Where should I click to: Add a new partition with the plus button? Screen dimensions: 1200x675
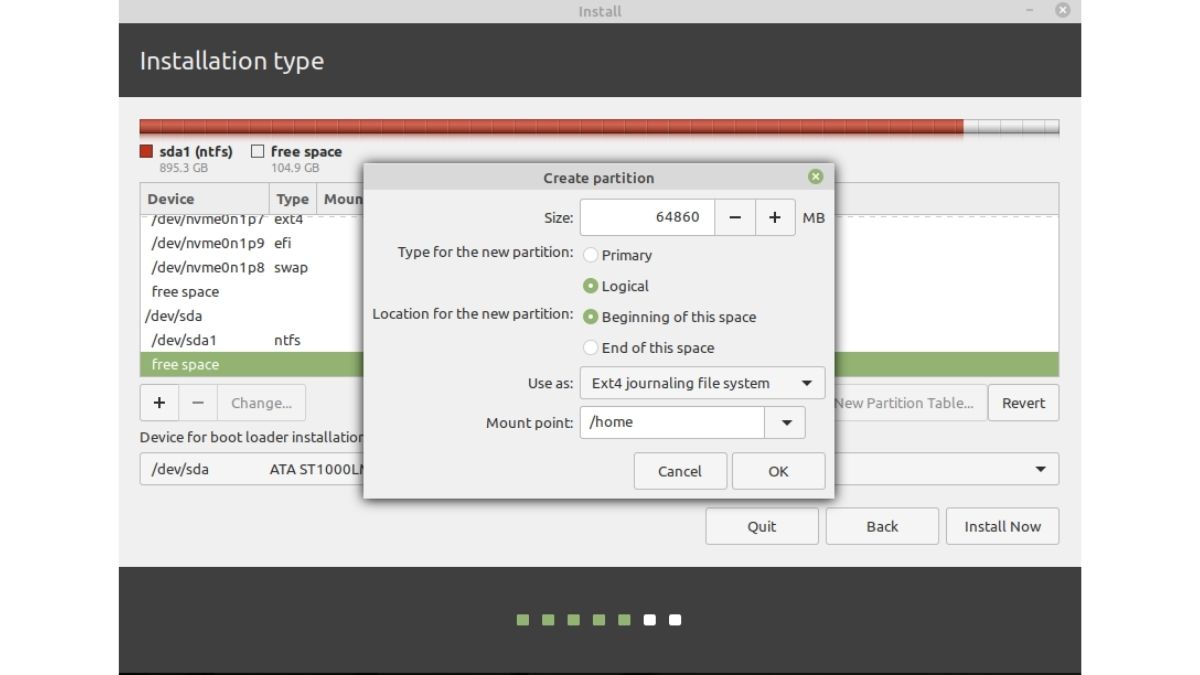point(159,402)
